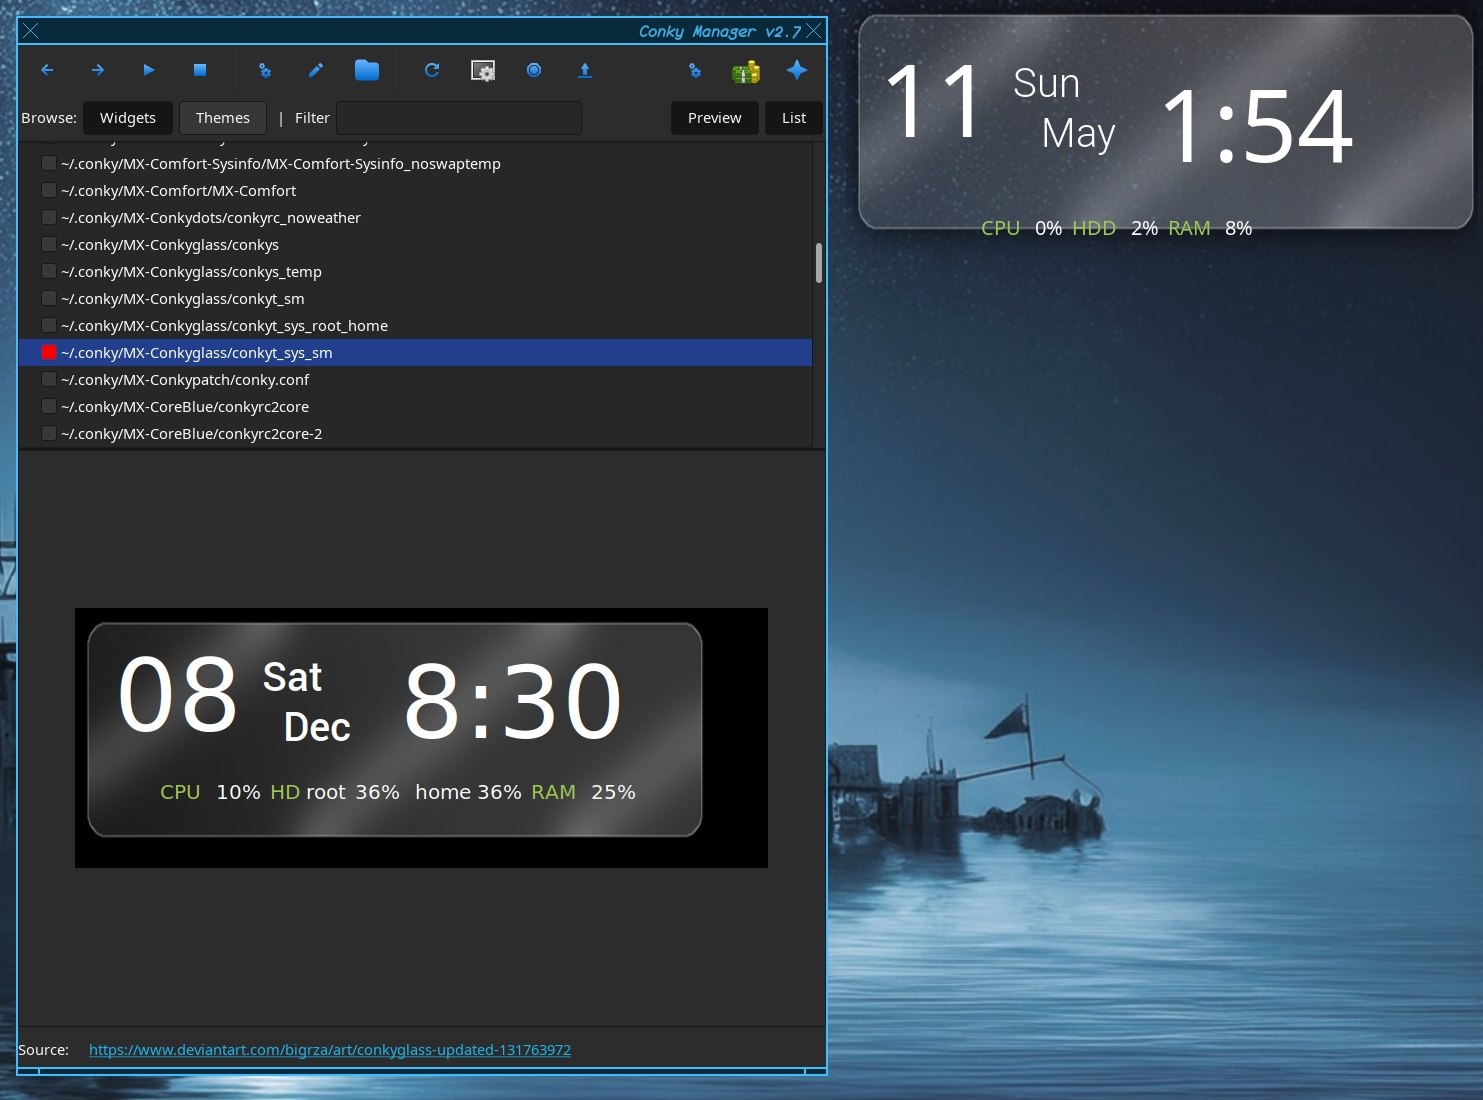Open the deviantart conkyglass source link
This screenshot has height=1100, width=1483.
pyautogui.click(x=330, y=1050)
